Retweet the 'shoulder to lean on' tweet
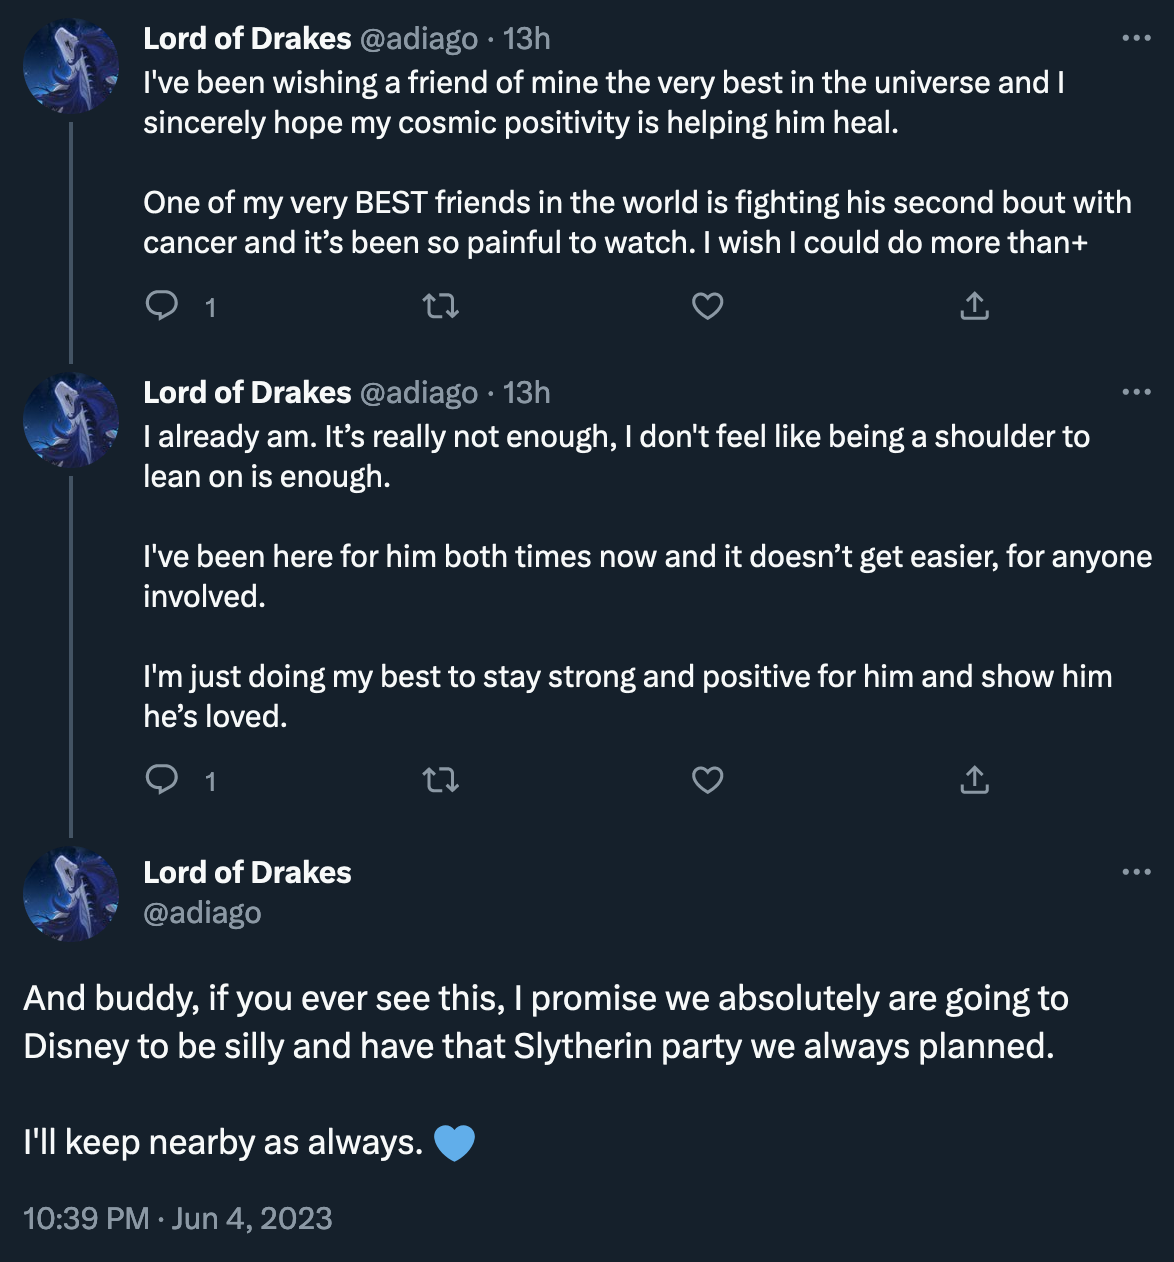 [441, 780]
